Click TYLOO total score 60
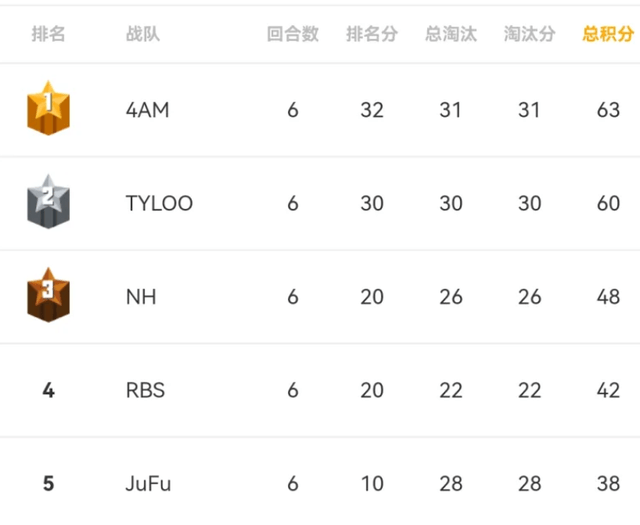Viewport: 640px width, 525px height. click(x=608, y=203)
